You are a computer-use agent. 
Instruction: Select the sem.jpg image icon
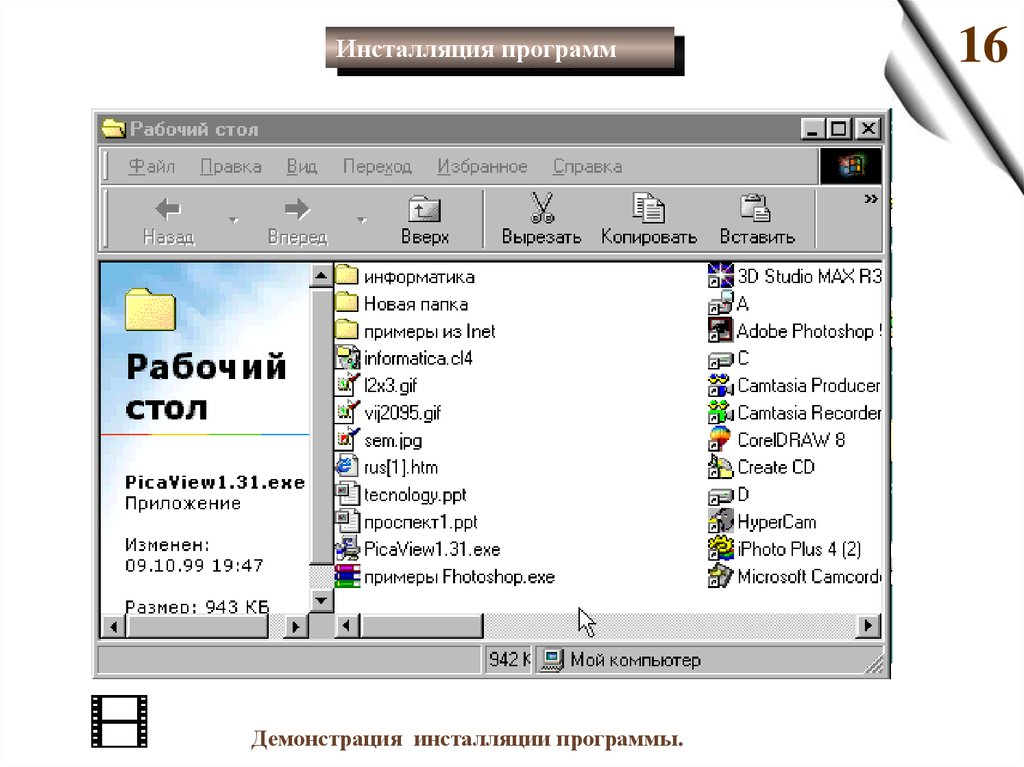click(x=347, y=440)
